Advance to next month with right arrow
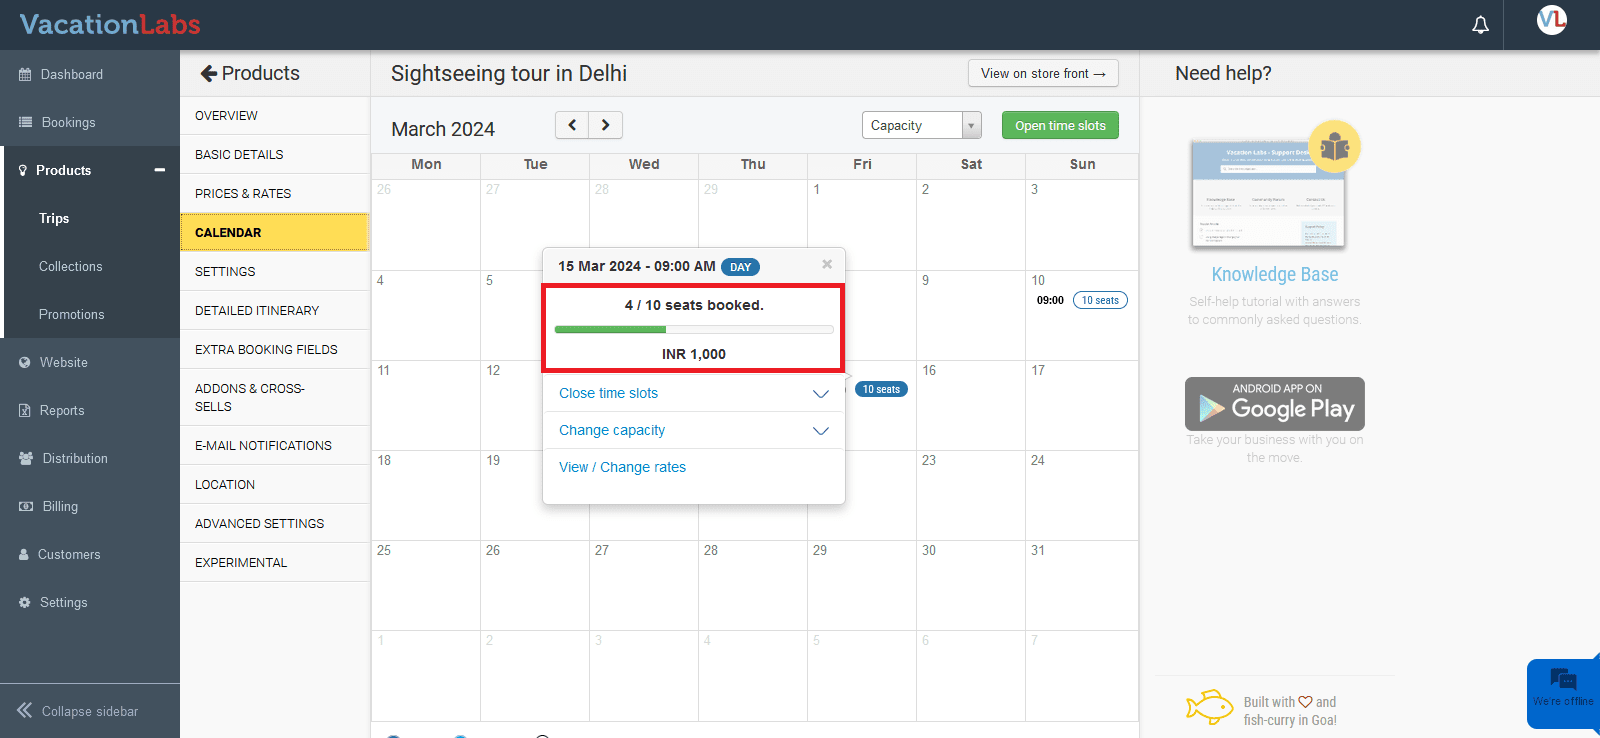This screenshot has height=738, width=1600. click(x=606, y=125)
